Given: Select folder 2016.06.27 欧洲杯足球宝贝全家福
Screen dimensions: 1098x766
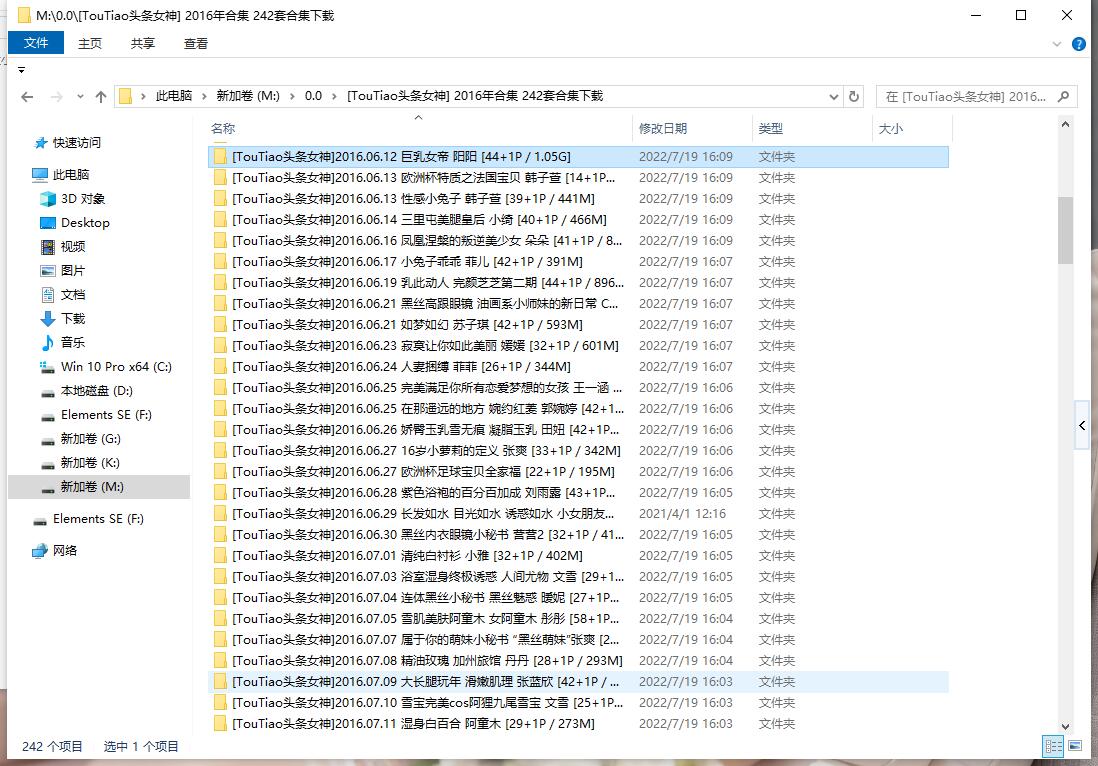Looking at the screenshot, I should point(578,472).
